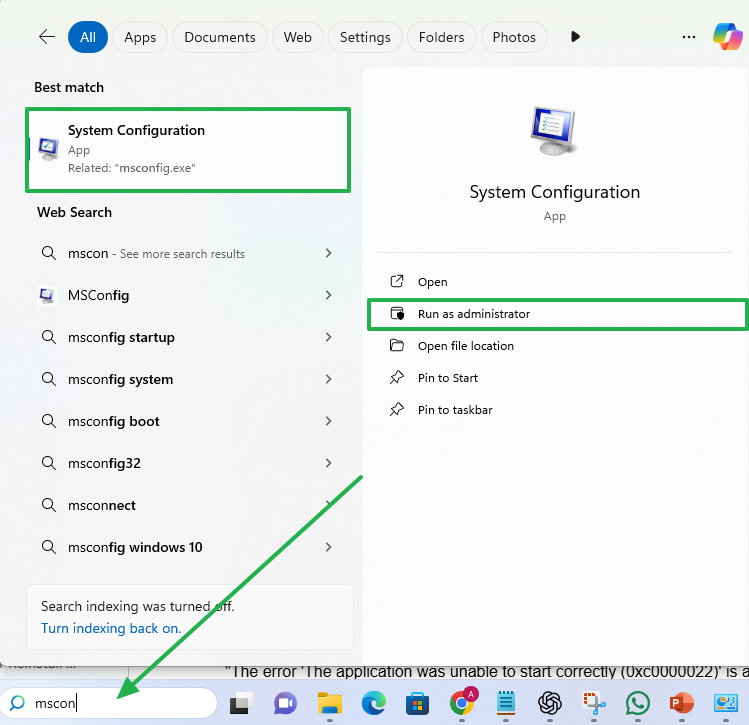Choose the 'msconfig boot' suggestion
749x725 pixels.
(188, 421)
